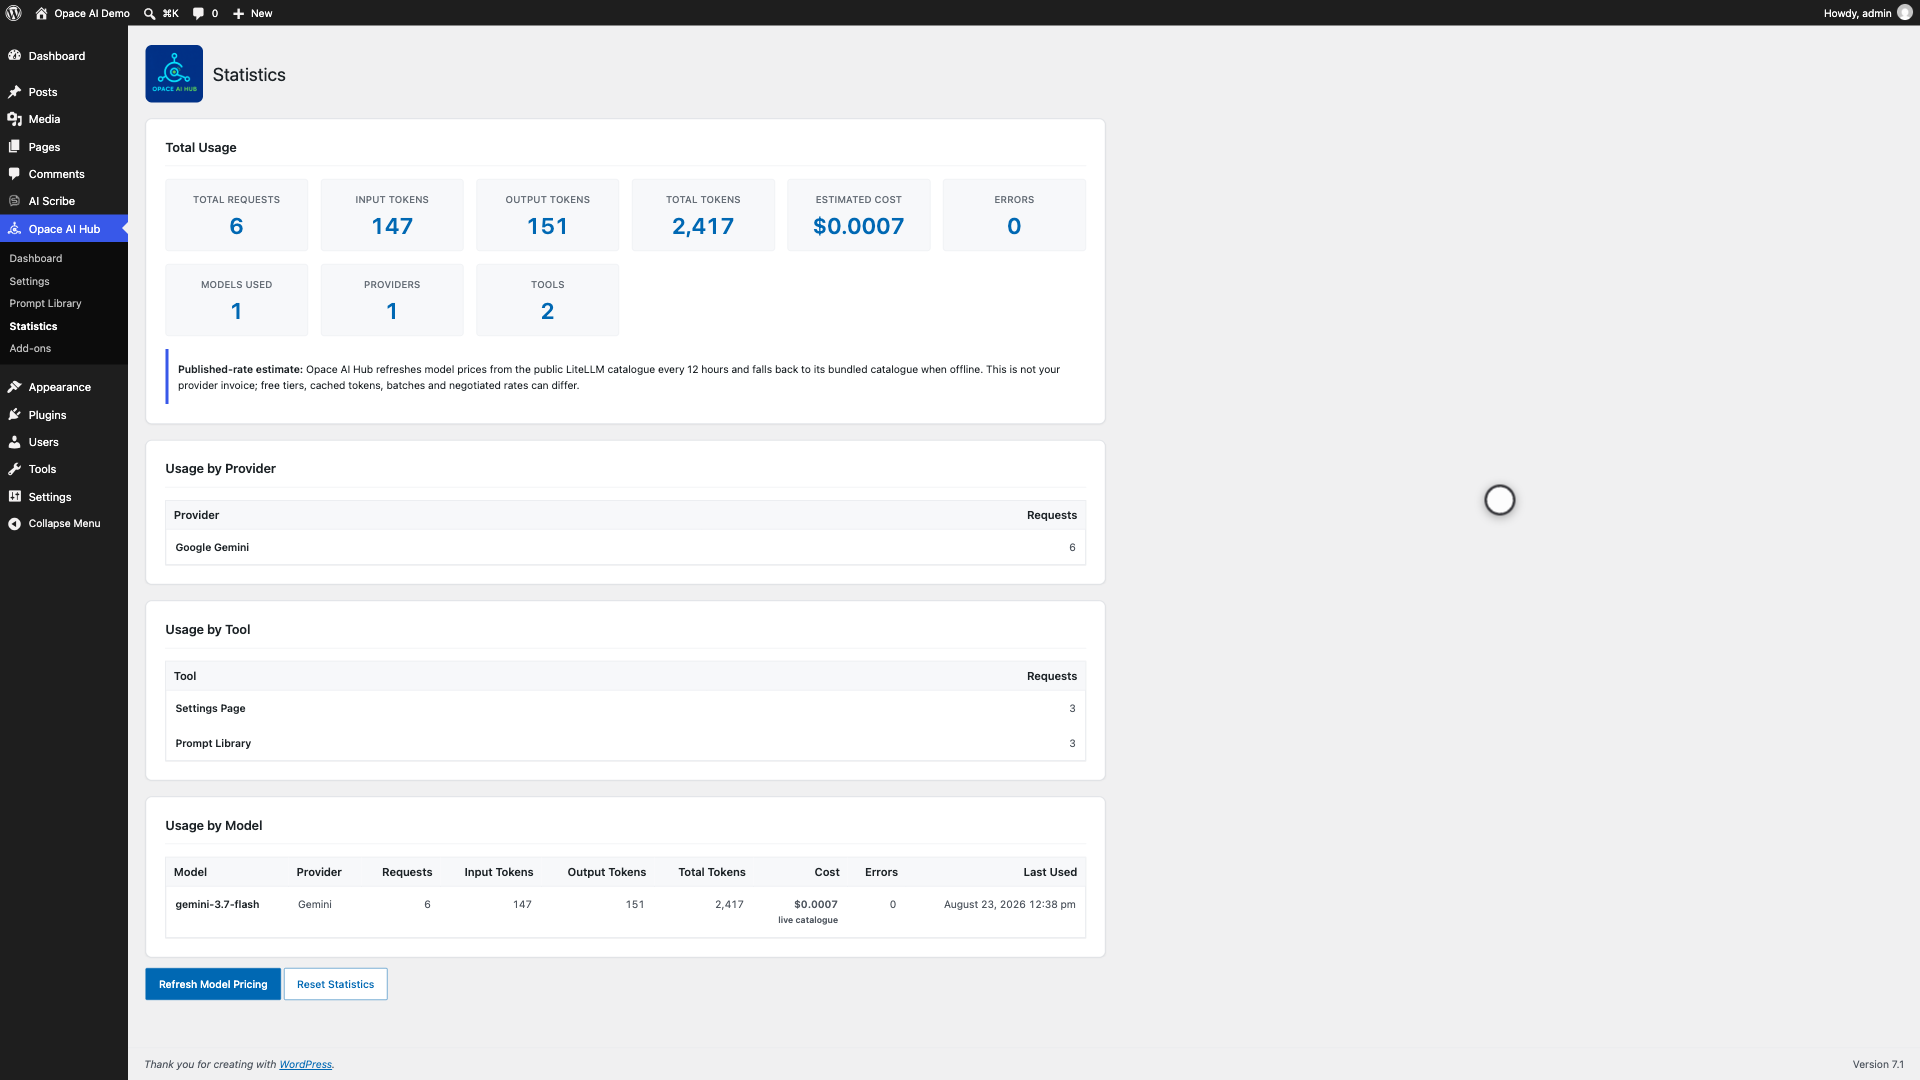Click the Dashboard gauge icon in sidebar

pos(15,55)
